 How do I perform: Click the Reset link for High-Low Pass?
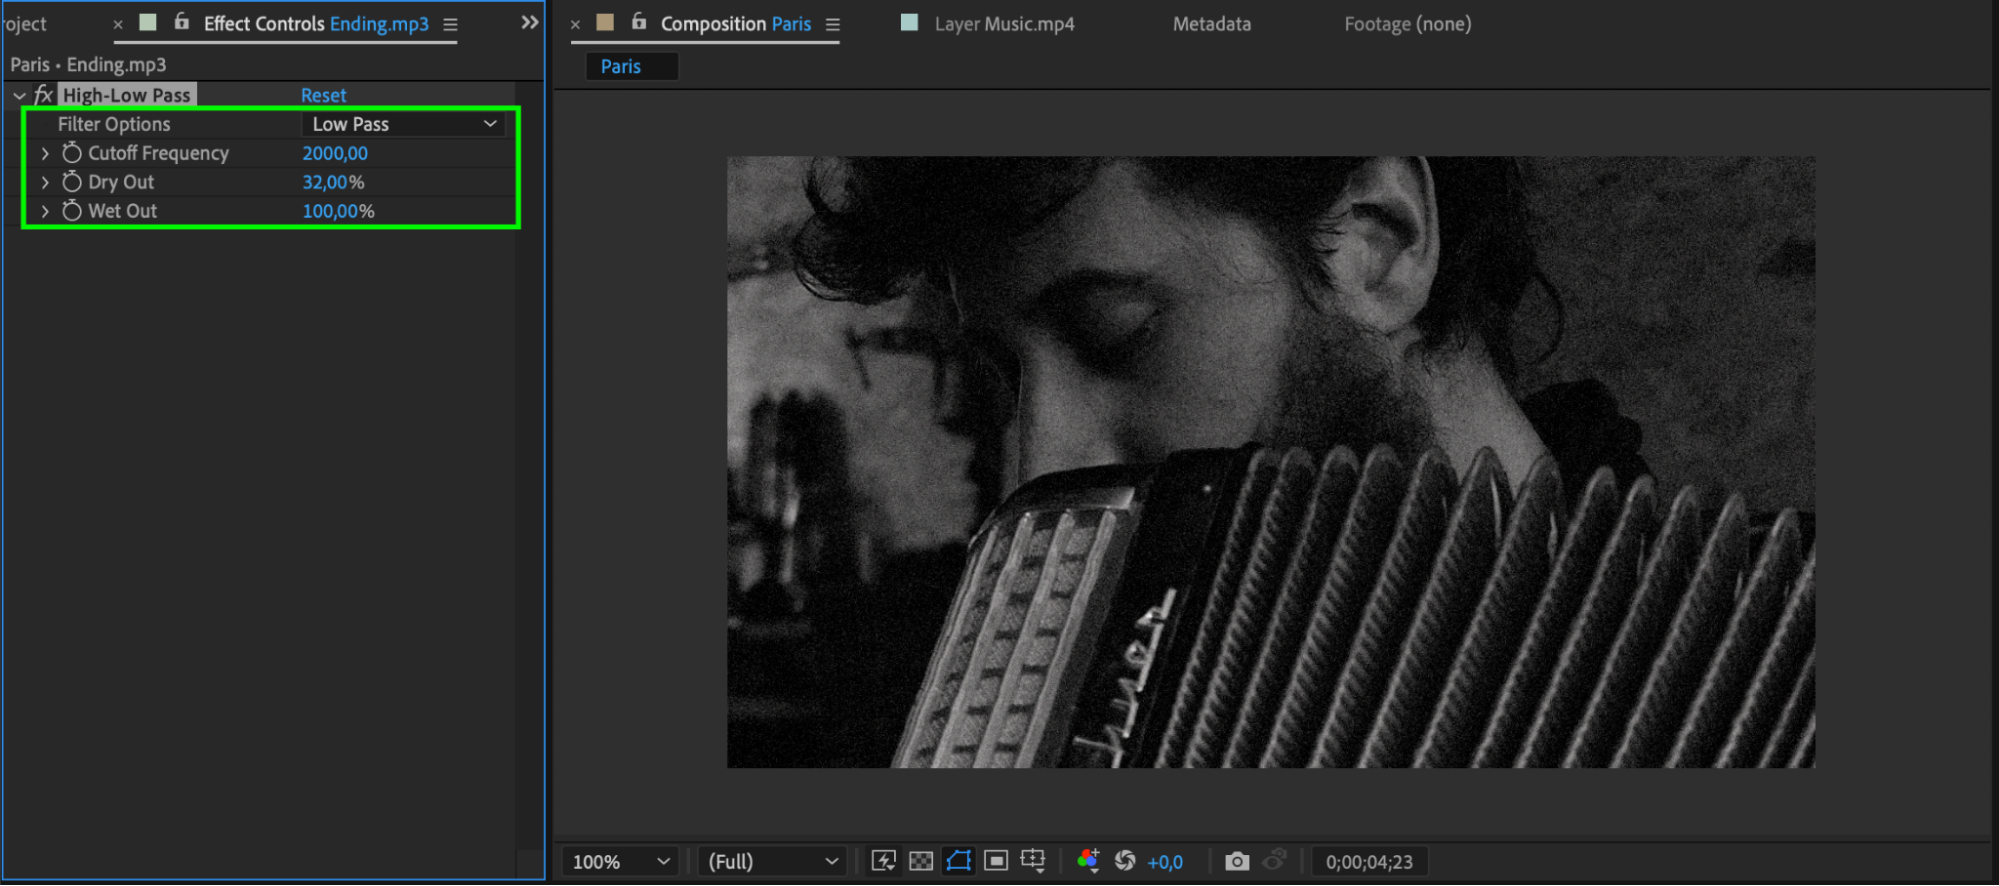click(323, 95)
